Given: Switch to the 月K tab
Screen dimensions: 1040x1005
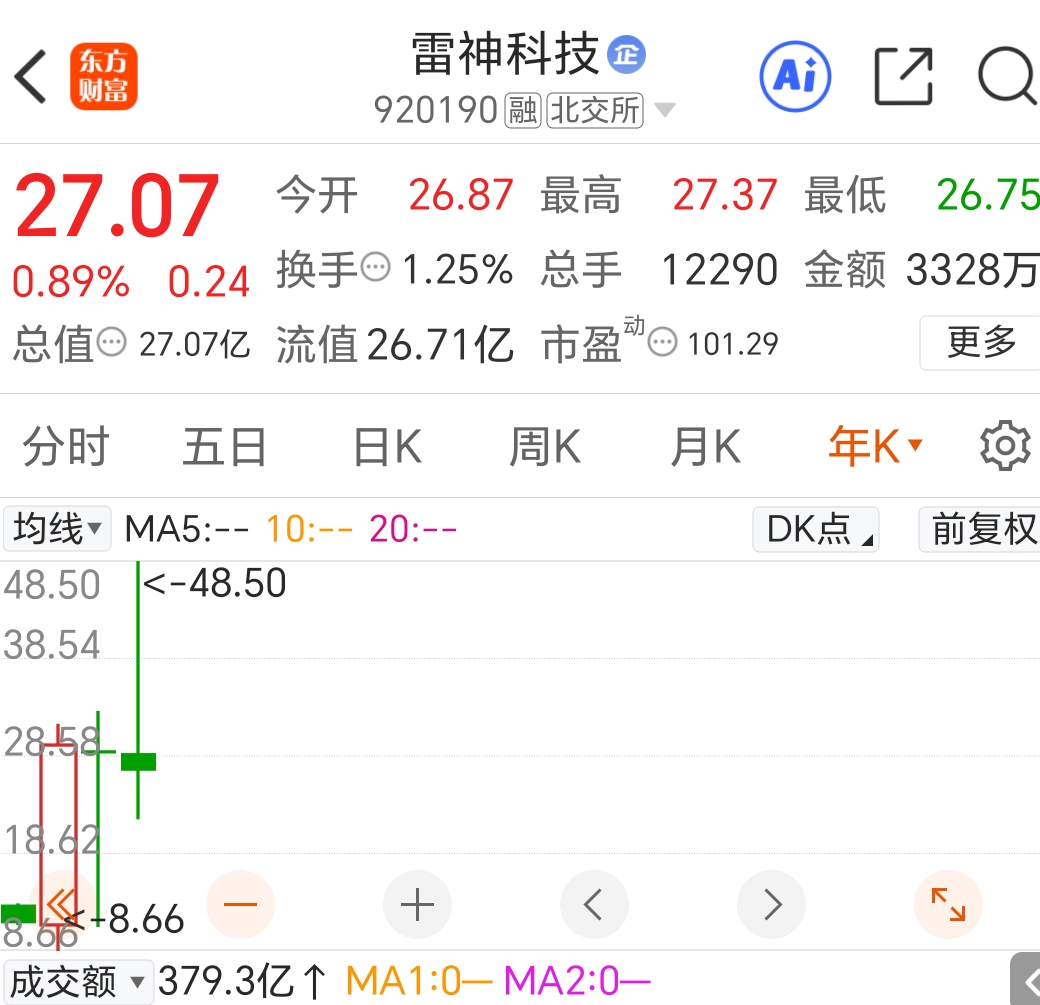Looking at the screenshot, I should 705,446.
